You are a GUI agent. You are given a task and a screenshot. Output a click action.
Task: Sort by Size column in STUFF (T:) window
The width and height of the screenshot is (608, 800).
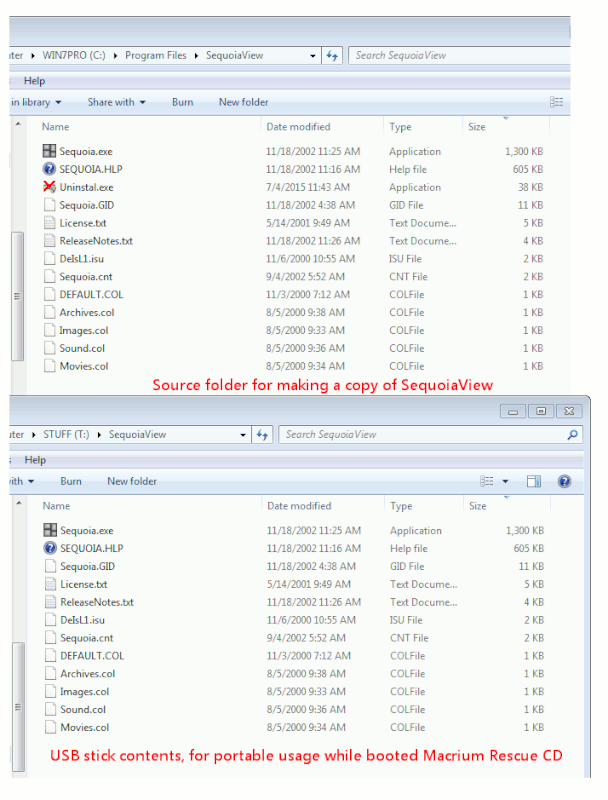pyautogui.click(x=478, y=506)
